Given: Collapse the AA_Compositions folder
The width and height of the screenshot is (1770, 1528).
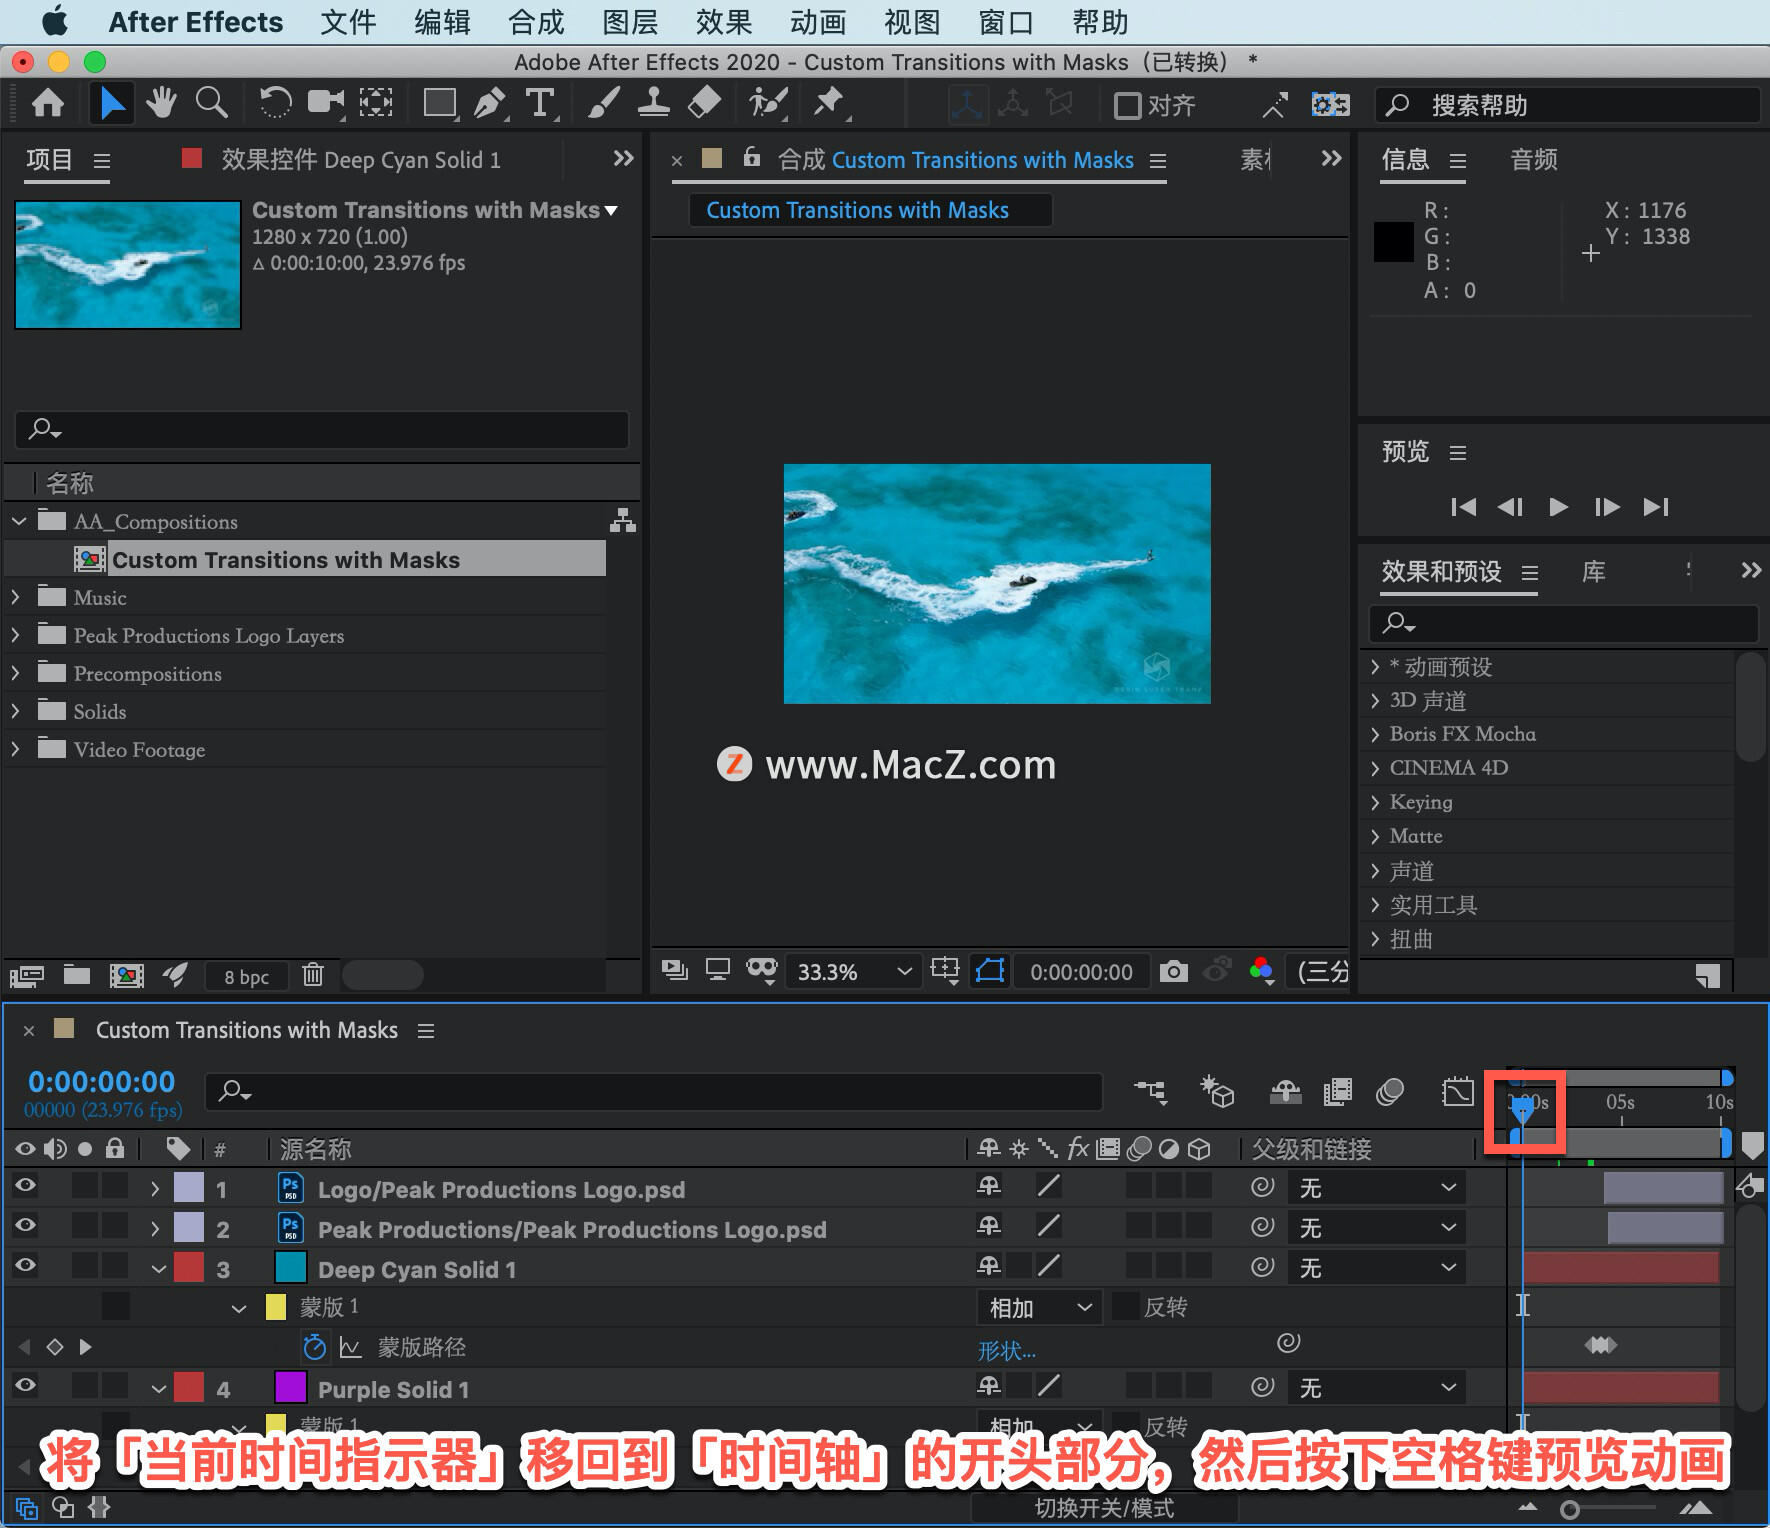Looking at the screenshot, I should 18,521.
